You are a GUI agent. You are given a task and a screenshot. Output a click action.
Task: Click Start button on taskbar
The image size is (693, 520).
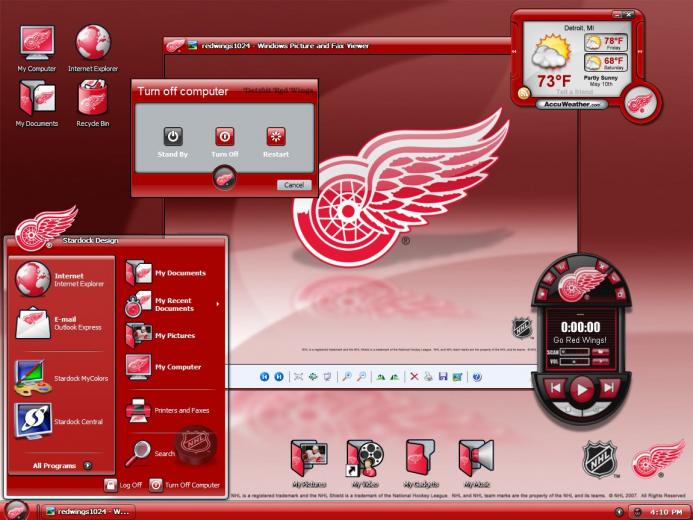[x=16, y=511]
